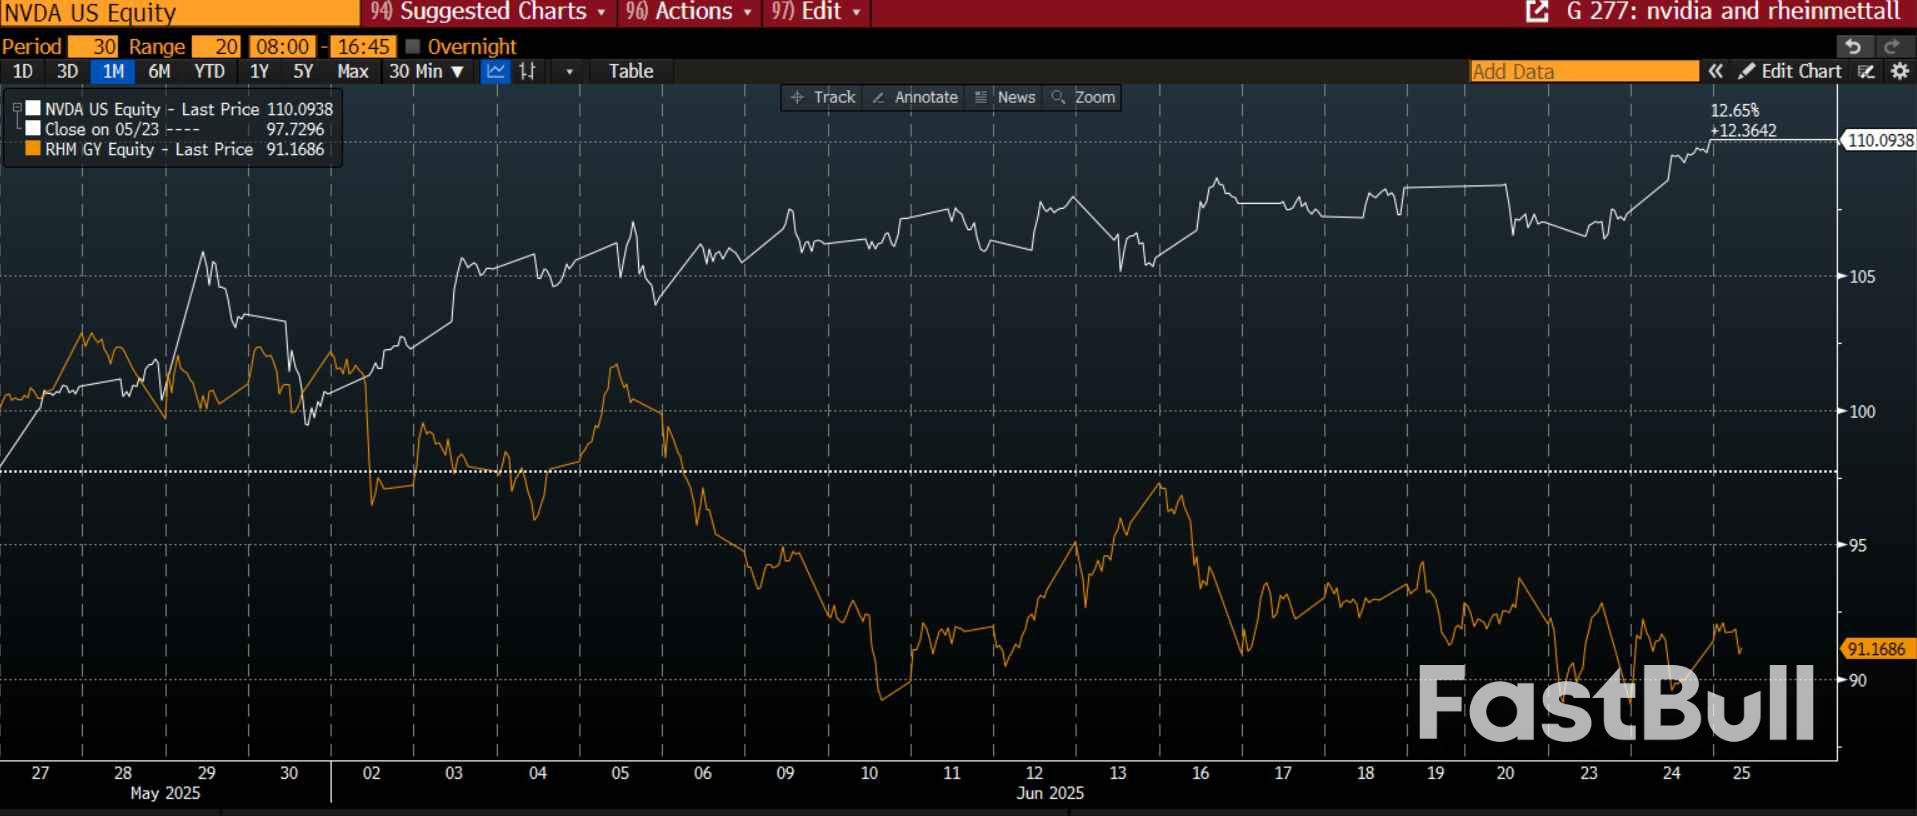Select the line chart type icon
Viewport: 1917px width, 816px height.
tap(495, 71)
